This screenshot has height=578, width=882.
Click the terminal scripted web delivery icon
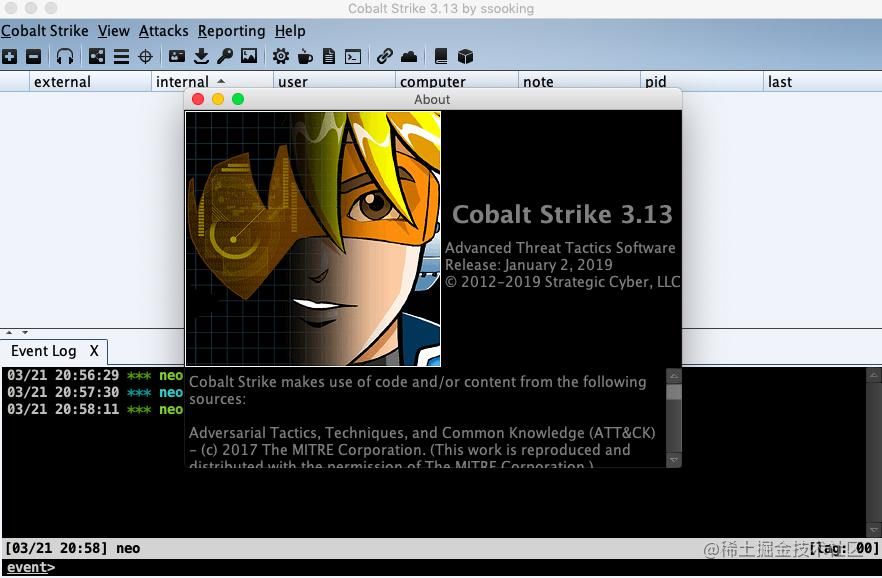[x=353, y=56]
